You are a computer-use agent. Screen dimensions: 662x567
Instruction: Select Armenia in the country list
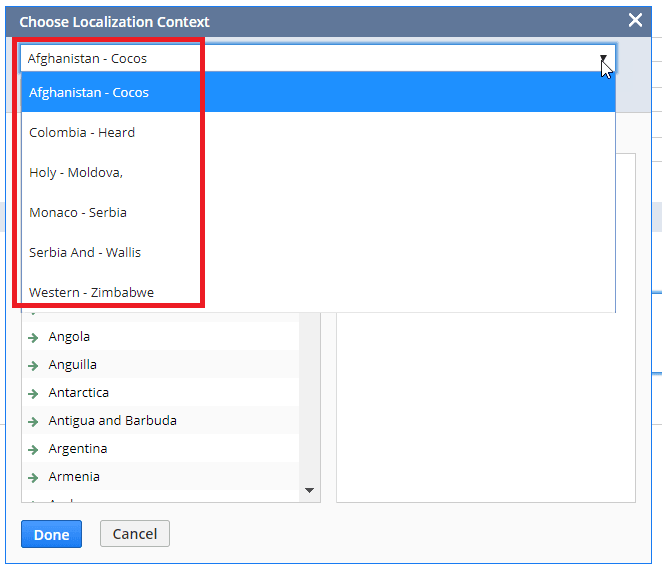click(74, 476)
